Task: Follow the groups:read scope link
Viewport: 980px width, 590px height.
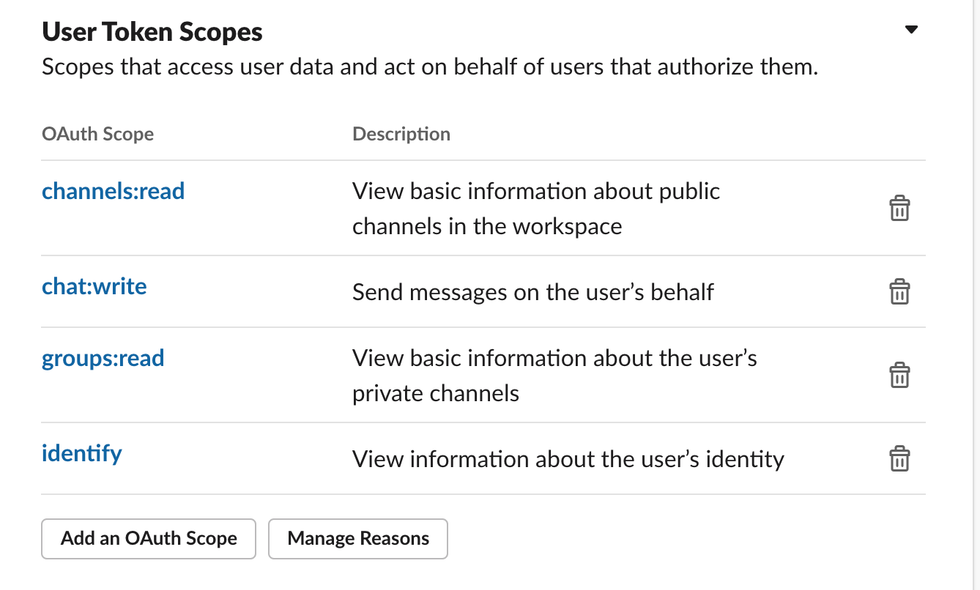Action: tap(103, 358)
